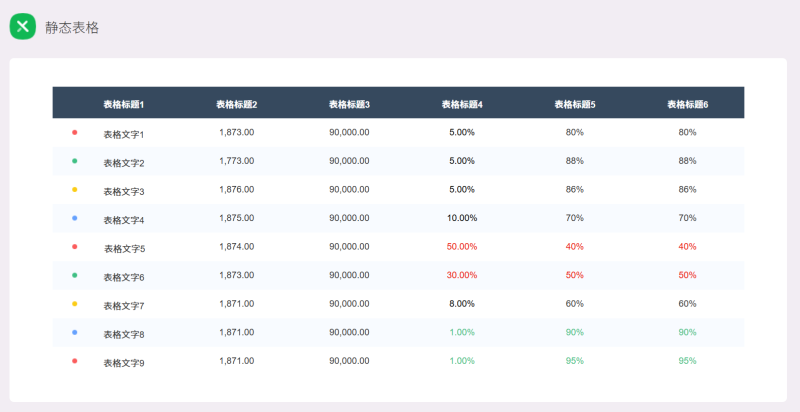Select the red 30.00% cell
Viewport: 800px width, 412px height.
462,275
